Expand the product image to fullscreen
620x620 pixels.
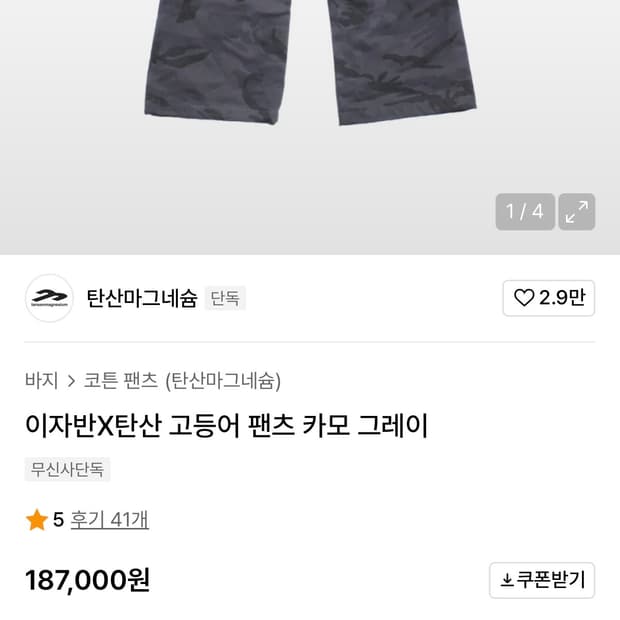click(577, 212)
